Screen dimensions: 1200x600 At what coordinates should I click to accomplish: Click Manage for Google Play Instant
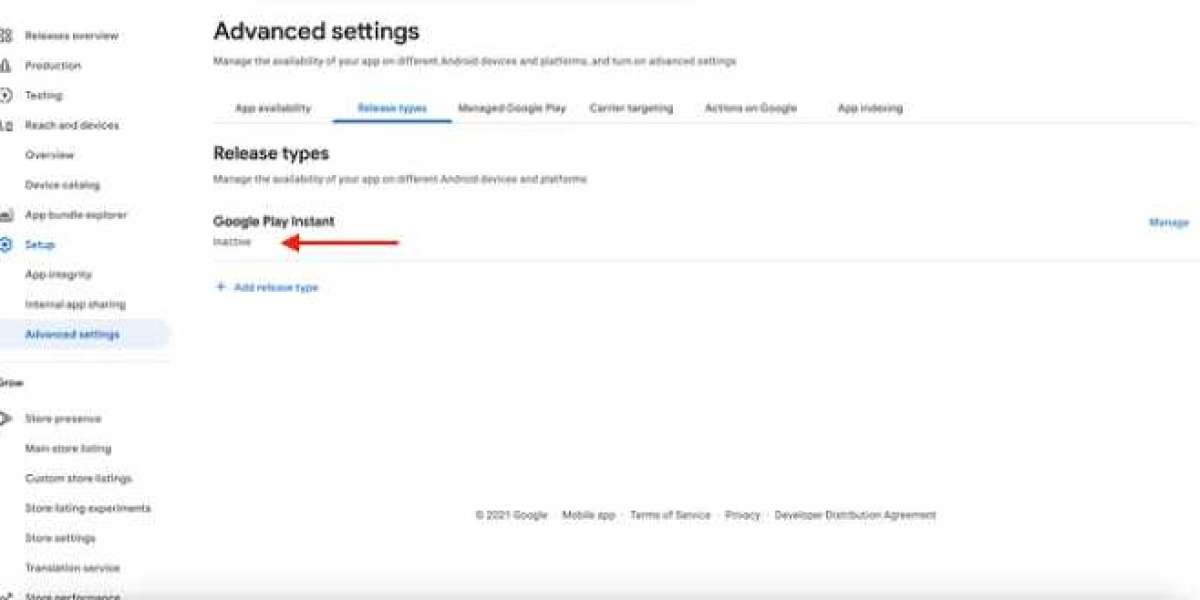tap(1169, 223)
